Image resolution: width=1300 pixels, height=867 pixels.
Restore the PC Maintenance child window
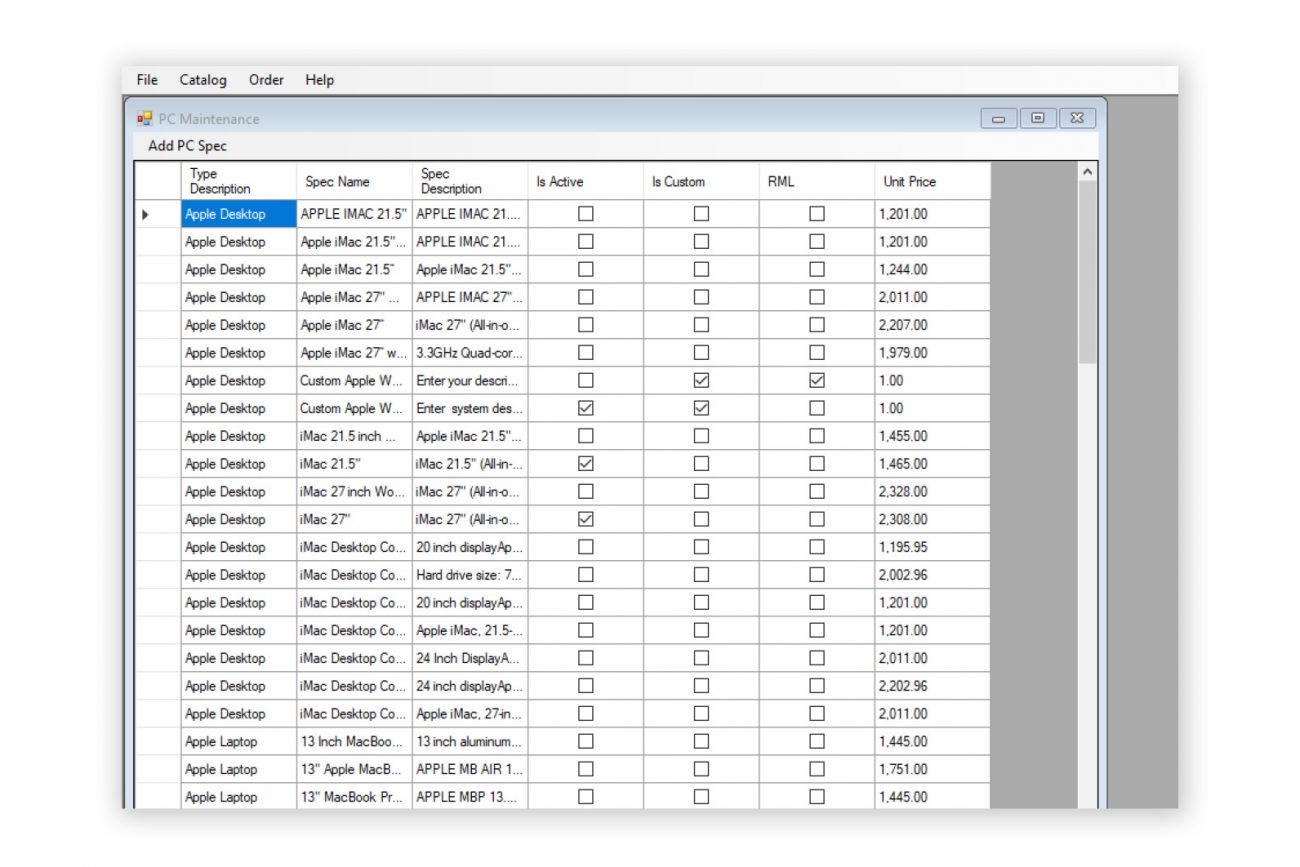(1037, 119)
